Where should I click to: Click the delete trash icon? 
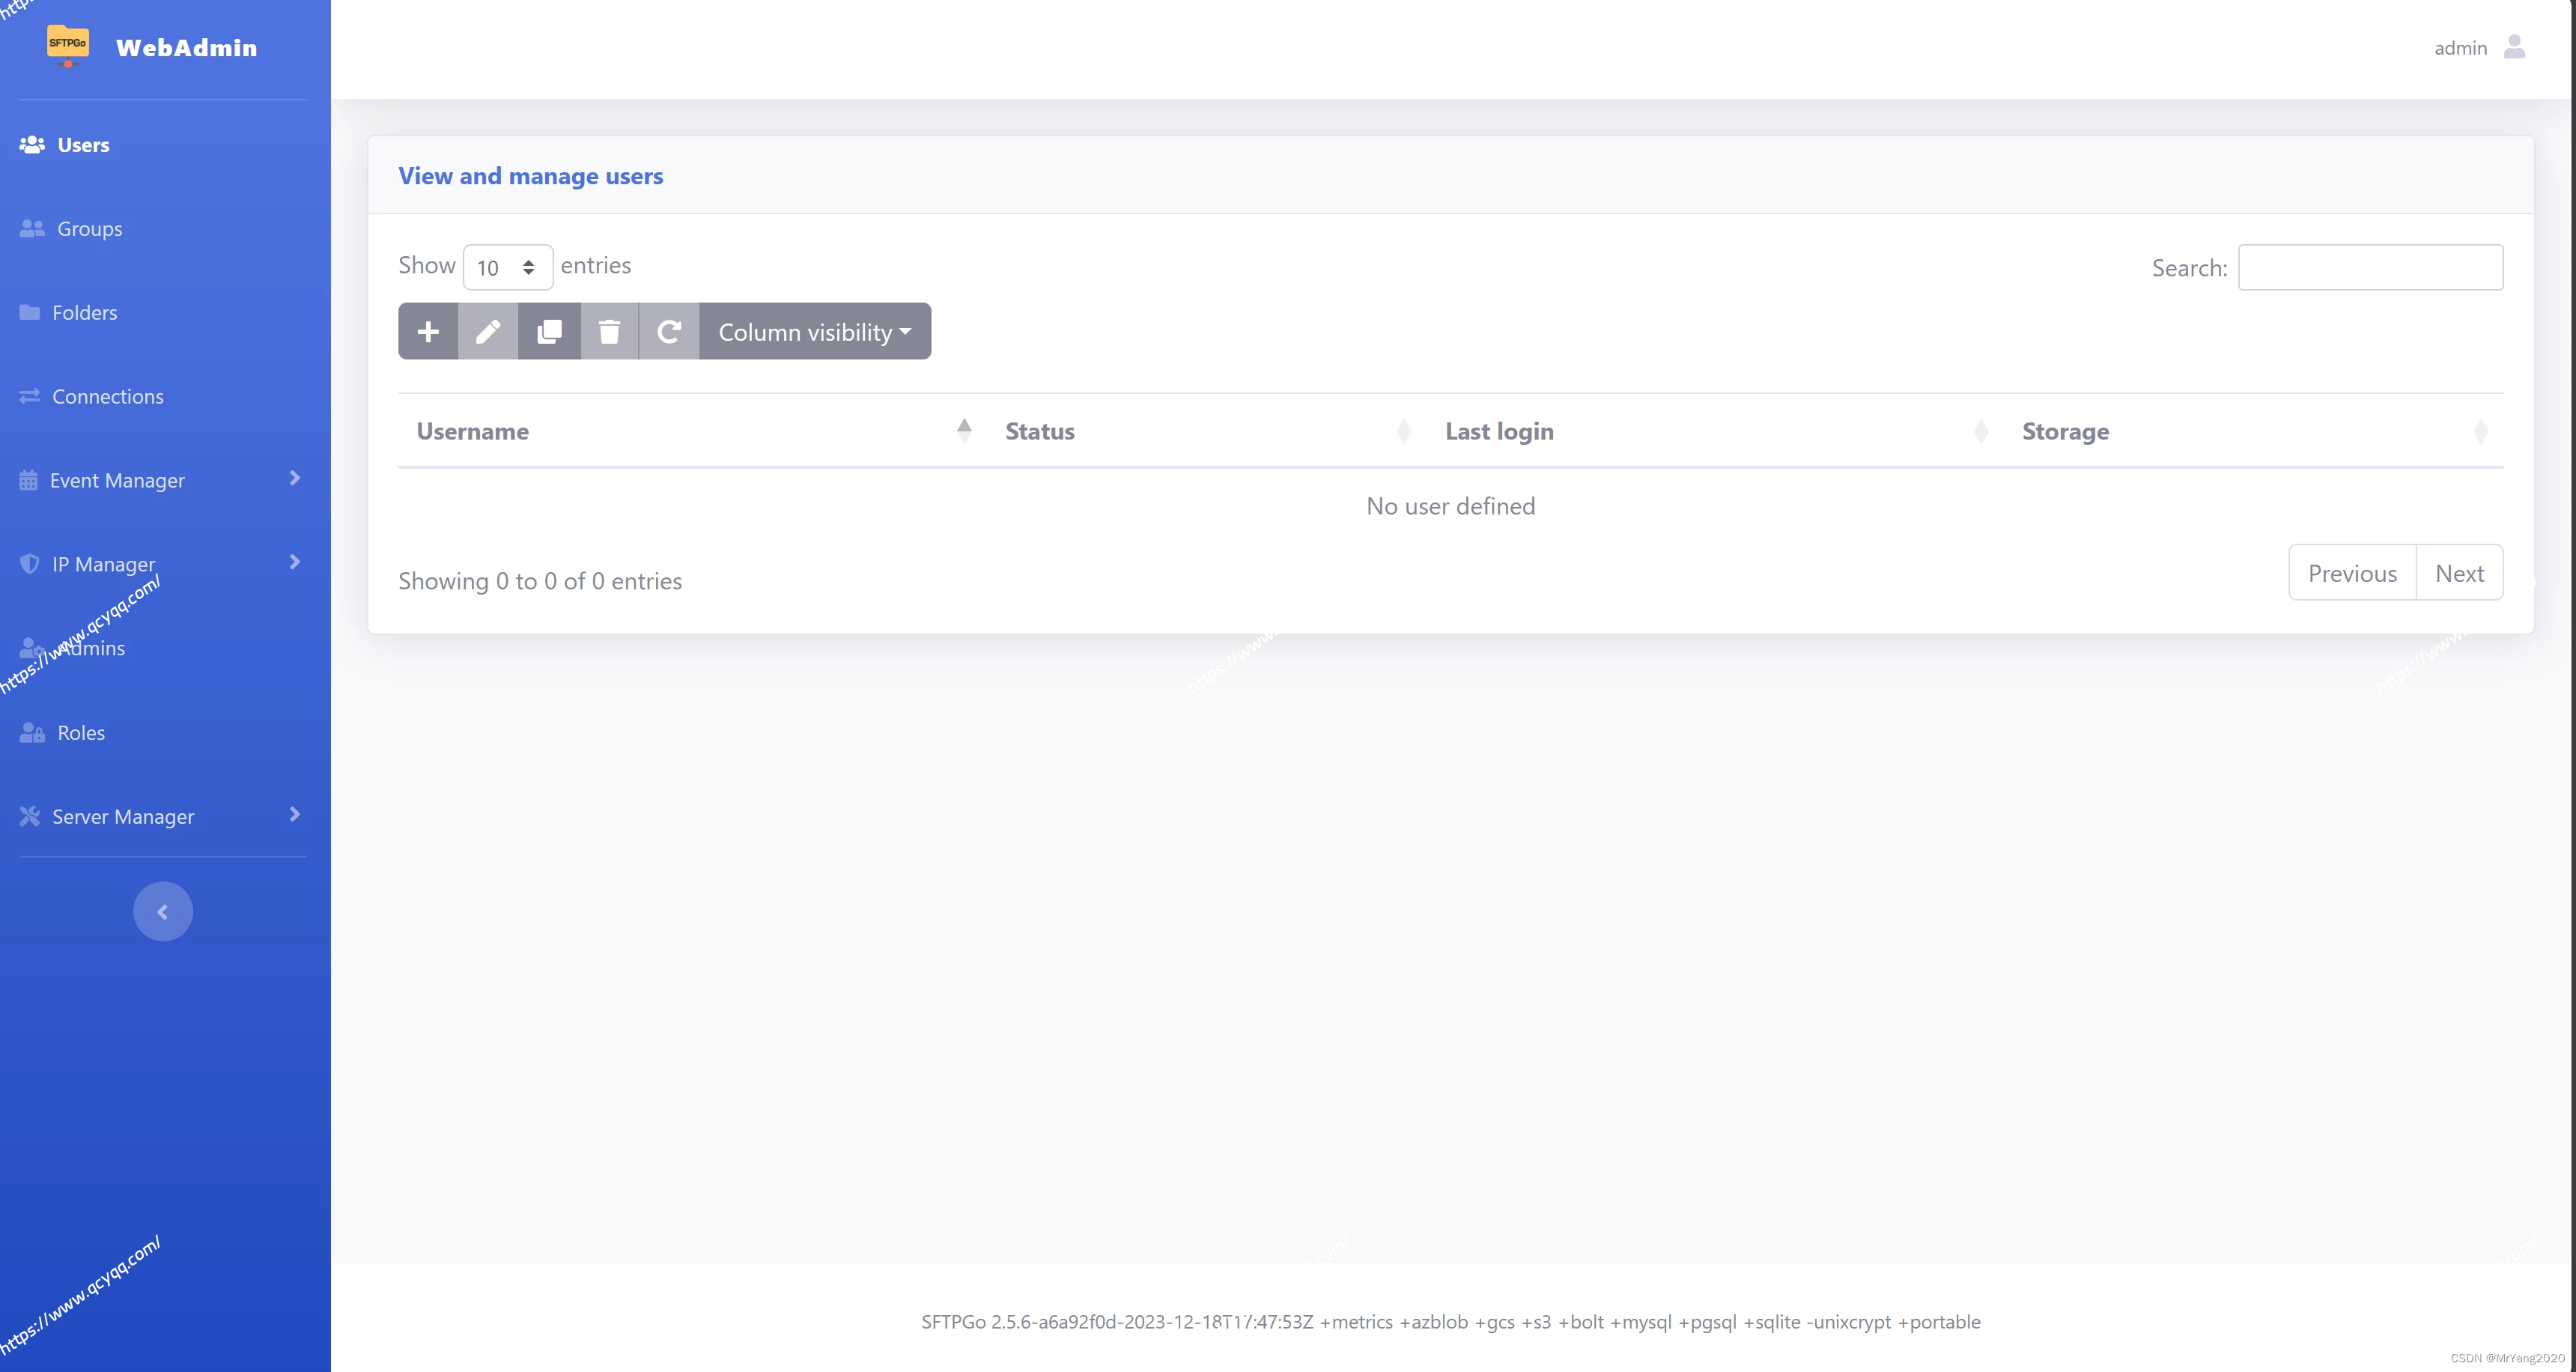coord(609,331)
